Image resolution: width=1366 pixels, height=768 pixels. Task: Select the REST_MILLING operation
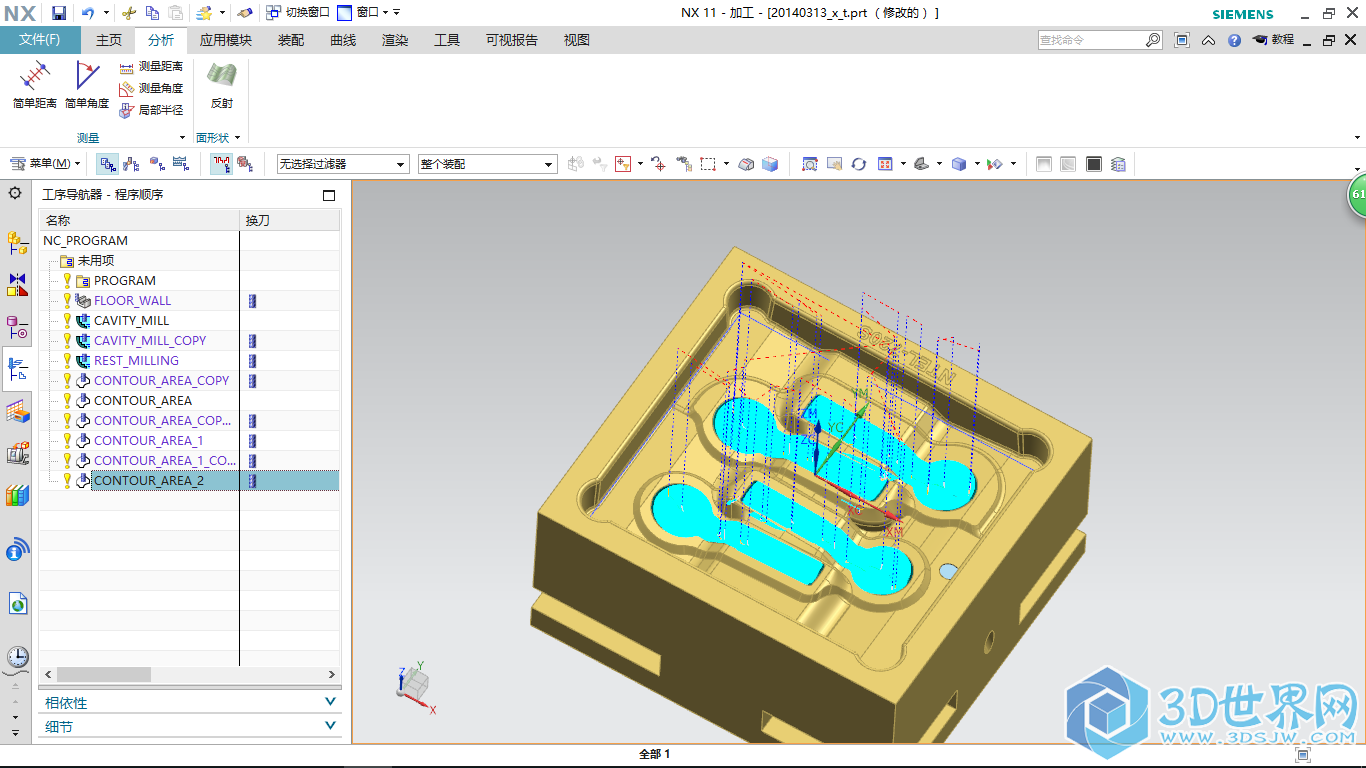[136, 360]
